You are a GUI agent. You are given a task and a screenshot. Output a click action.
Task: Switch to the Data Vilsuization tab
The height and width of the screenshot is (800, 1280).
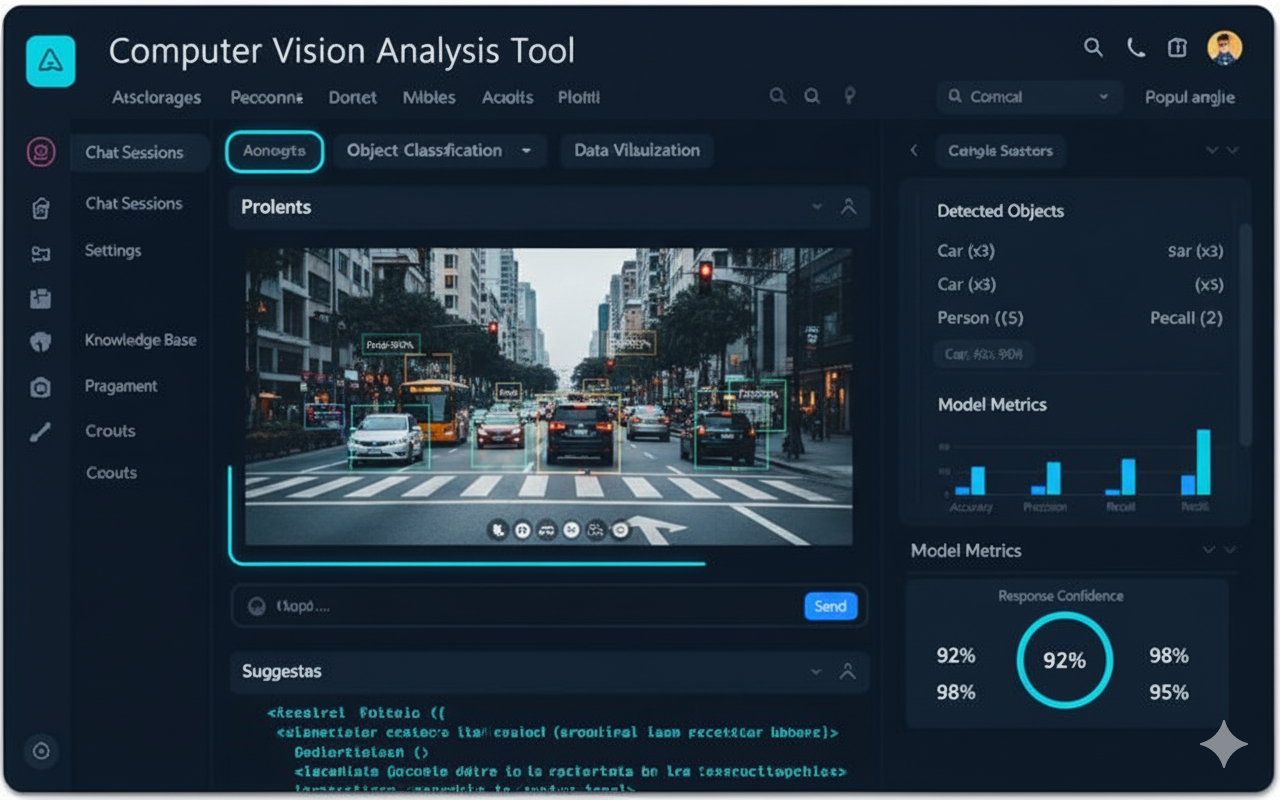(637, 151)
